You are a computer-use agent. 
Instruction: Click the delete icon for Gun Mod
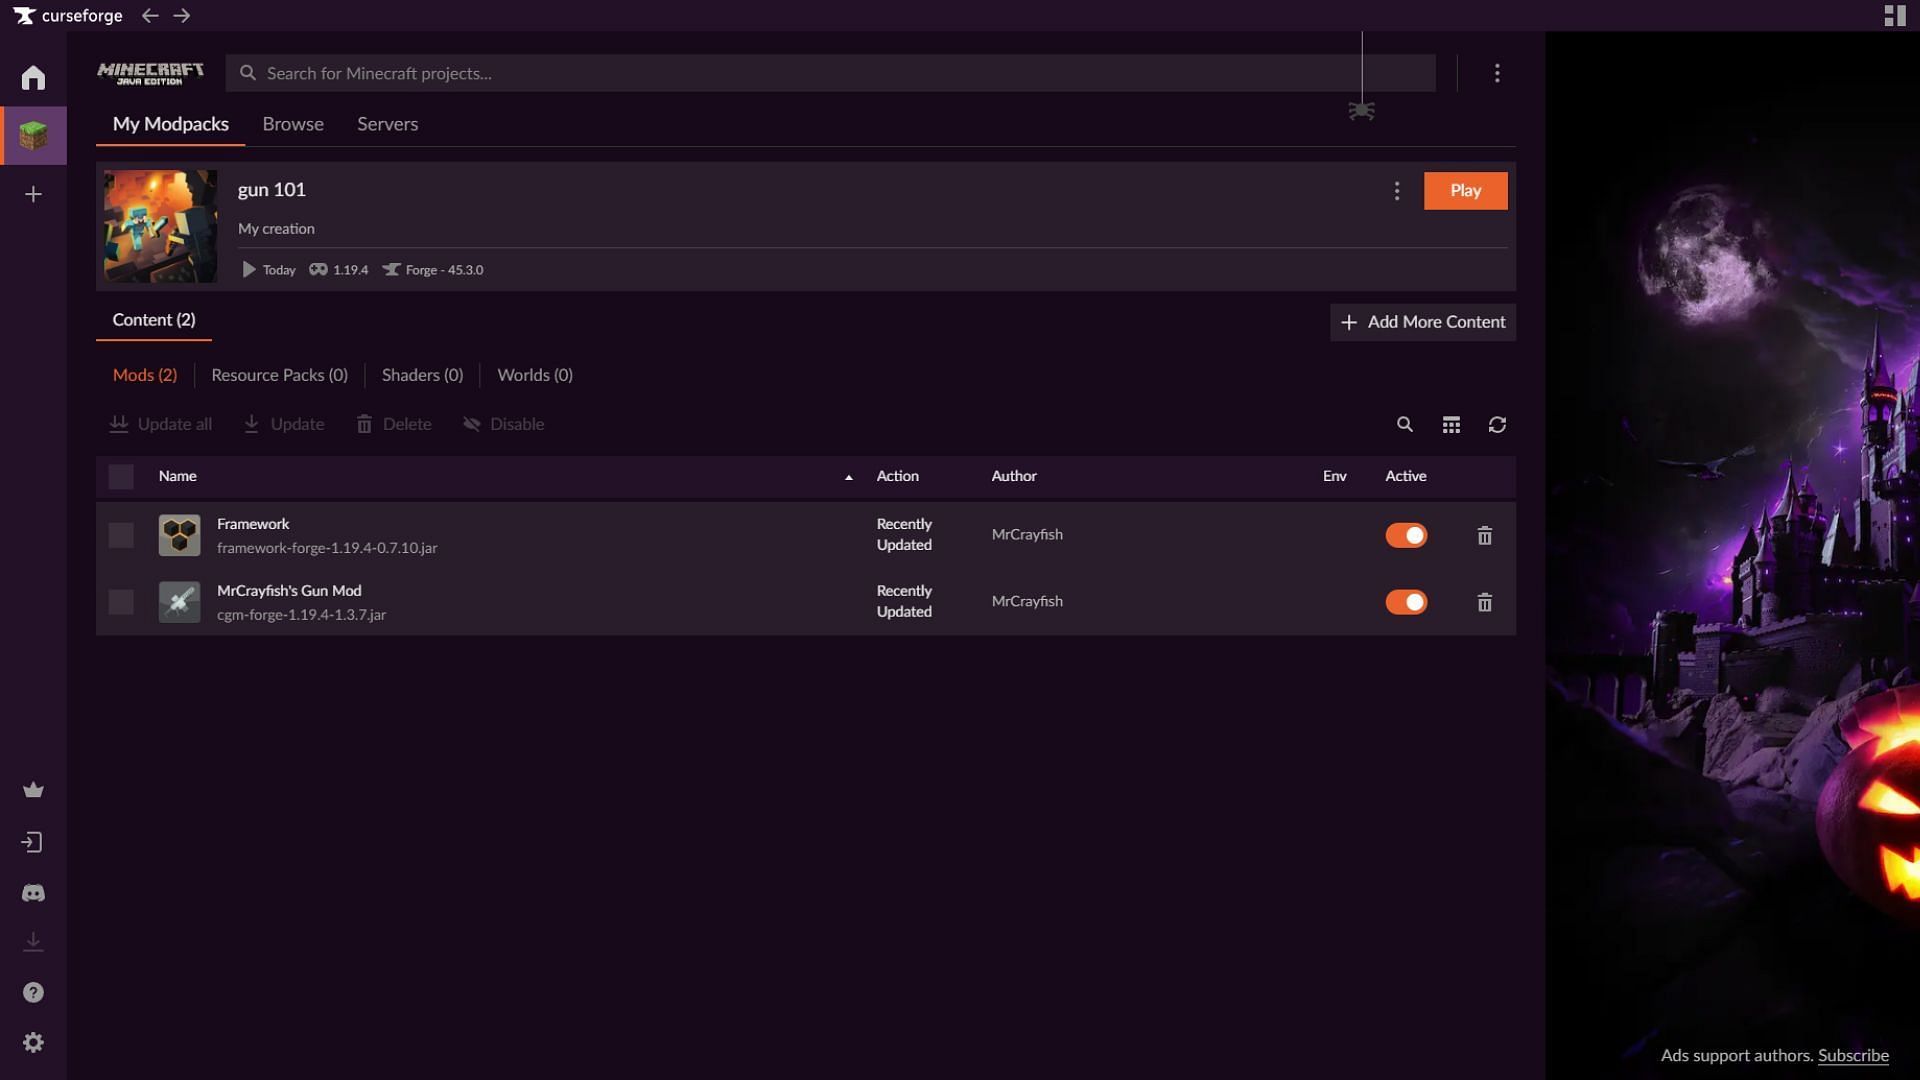[x=1484, y=601]
